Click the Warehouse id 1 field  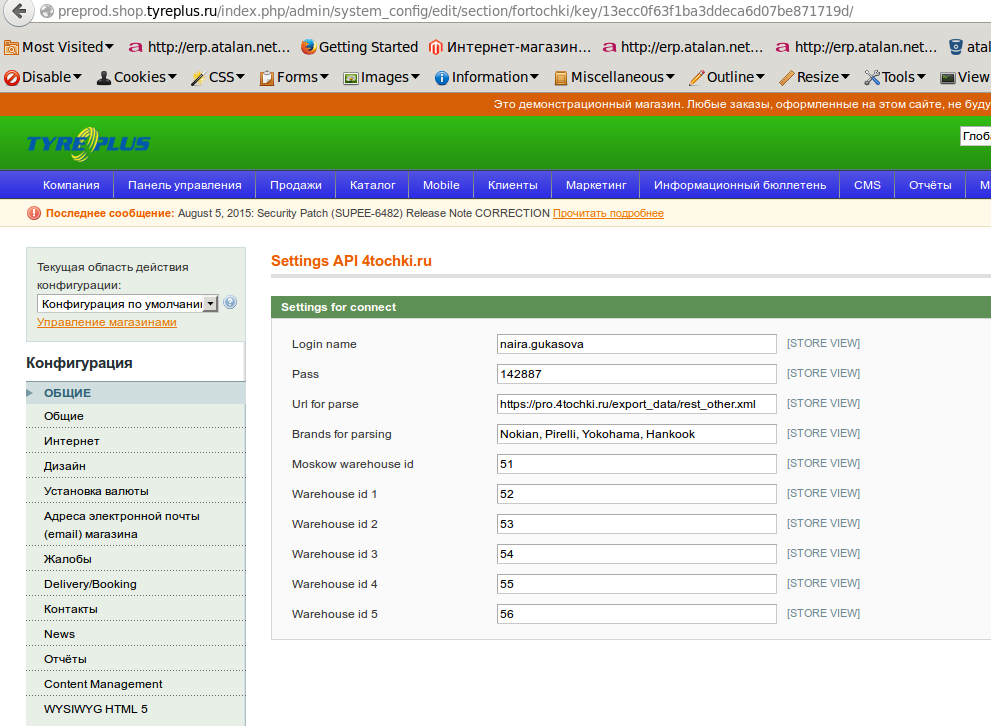[x=636, y=494]
